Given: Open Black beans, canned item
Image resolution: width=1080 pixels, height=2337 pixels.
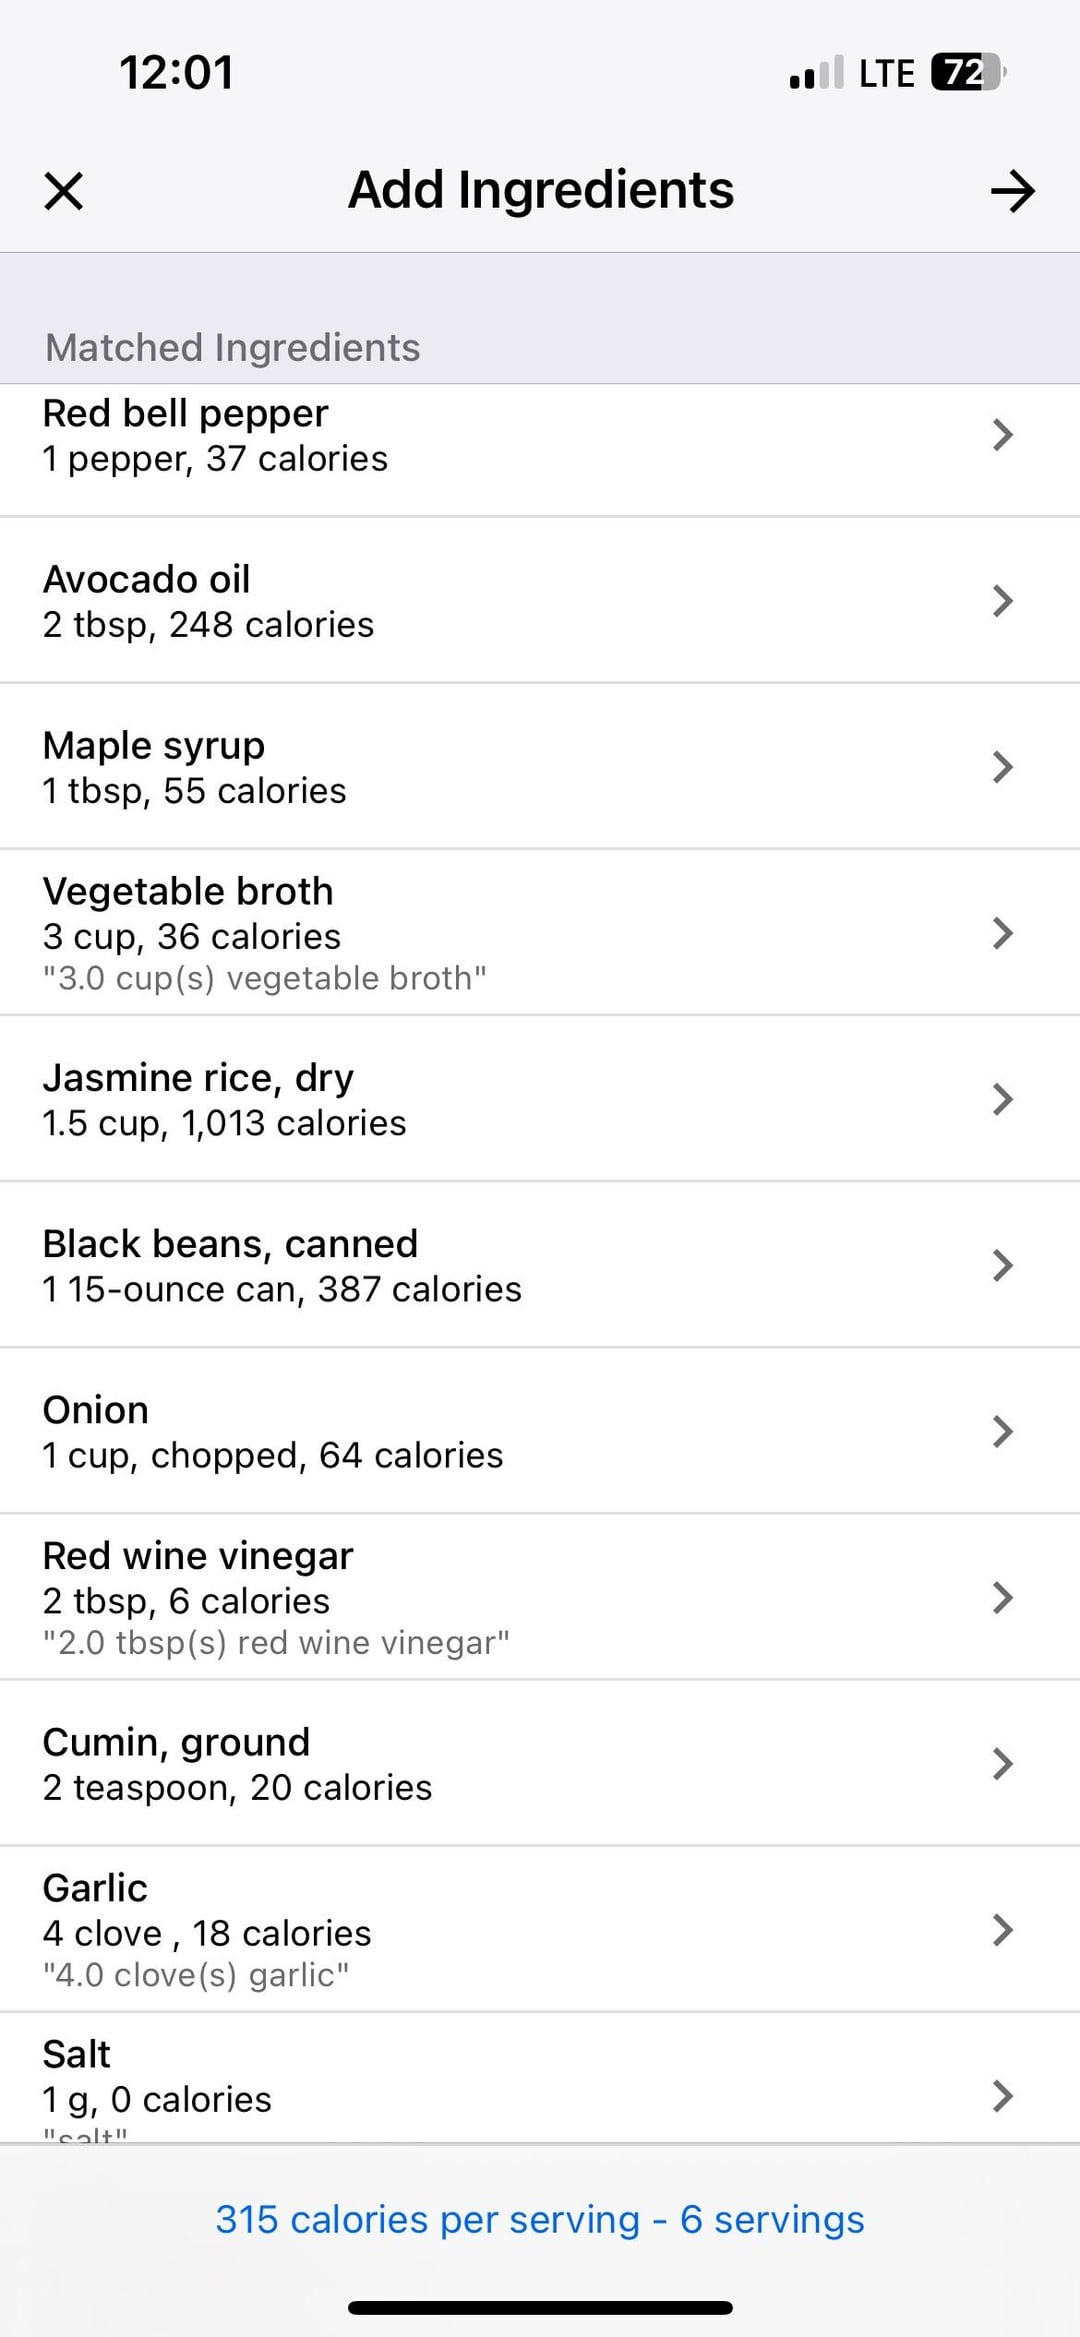Looking at the screenshot, I should [x=230, y=1244].
